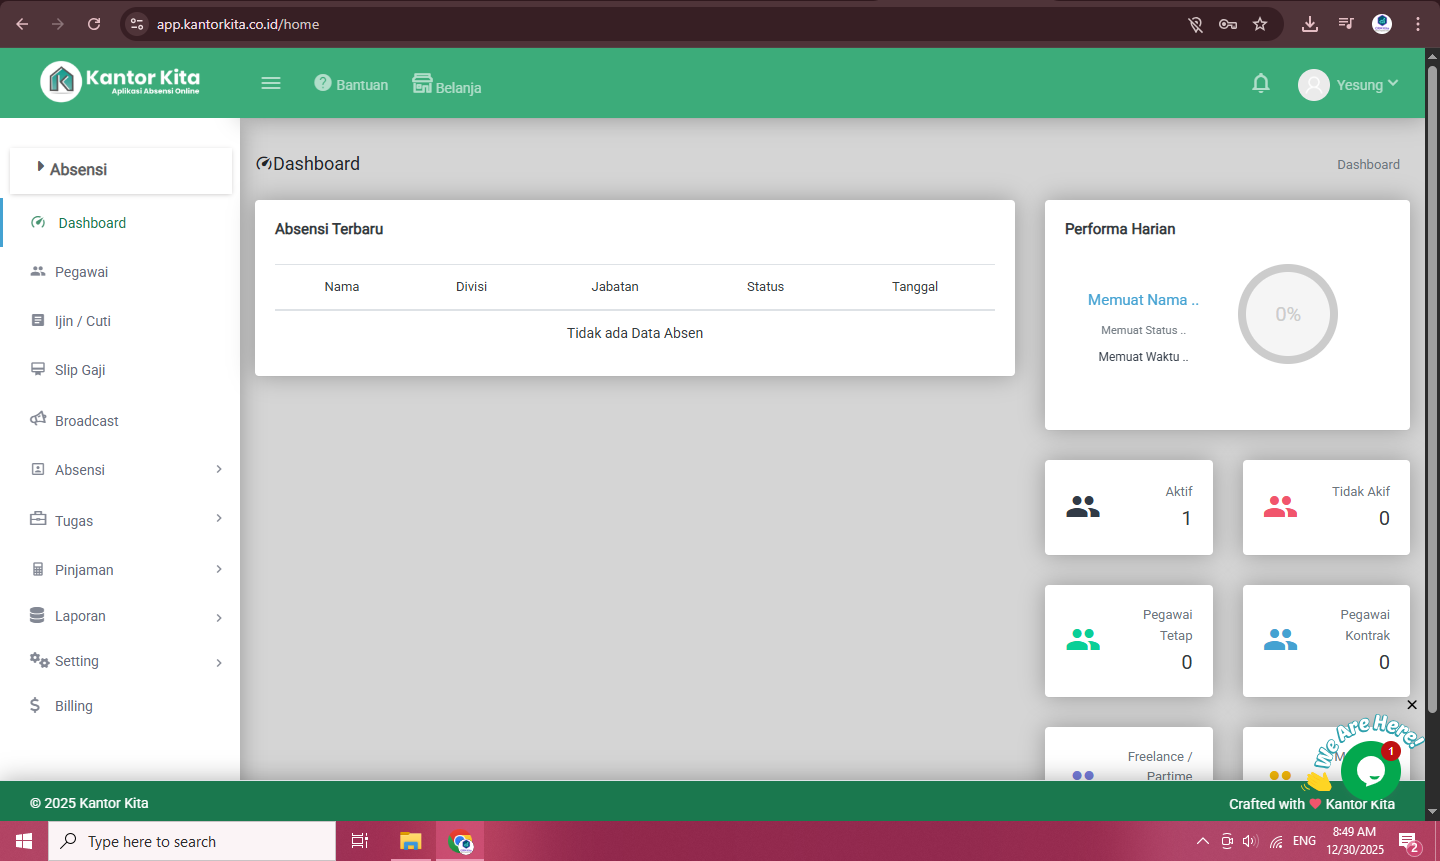1440x861 pixels.
Task: Click the Dashboard breadcrumb link
Action: click(1368, 165)
